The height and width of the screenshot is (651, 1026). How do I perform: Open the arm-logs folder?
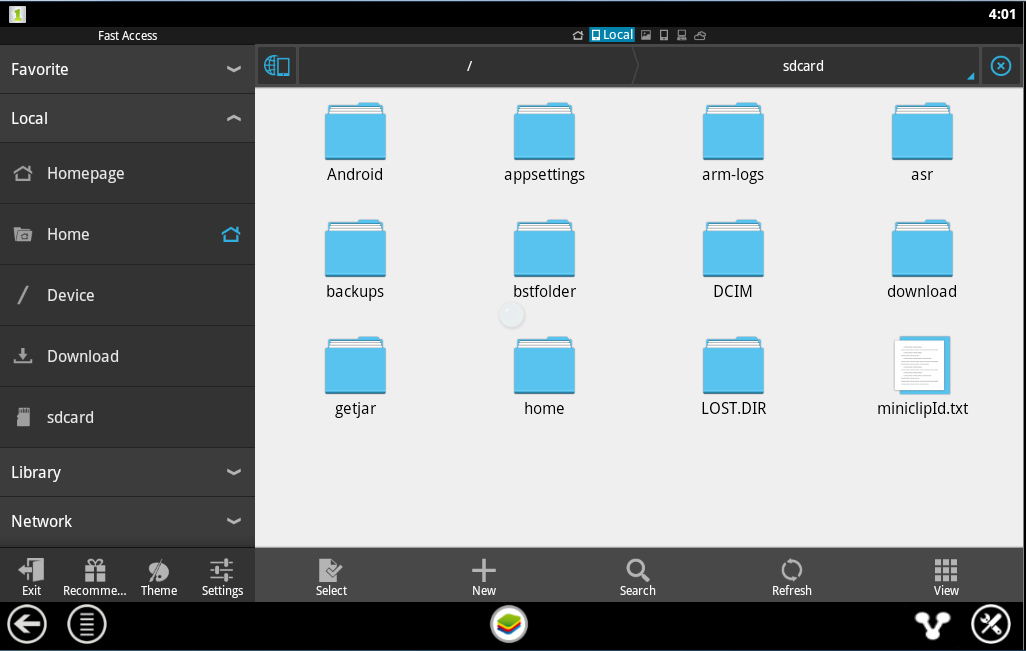point(733,143)
